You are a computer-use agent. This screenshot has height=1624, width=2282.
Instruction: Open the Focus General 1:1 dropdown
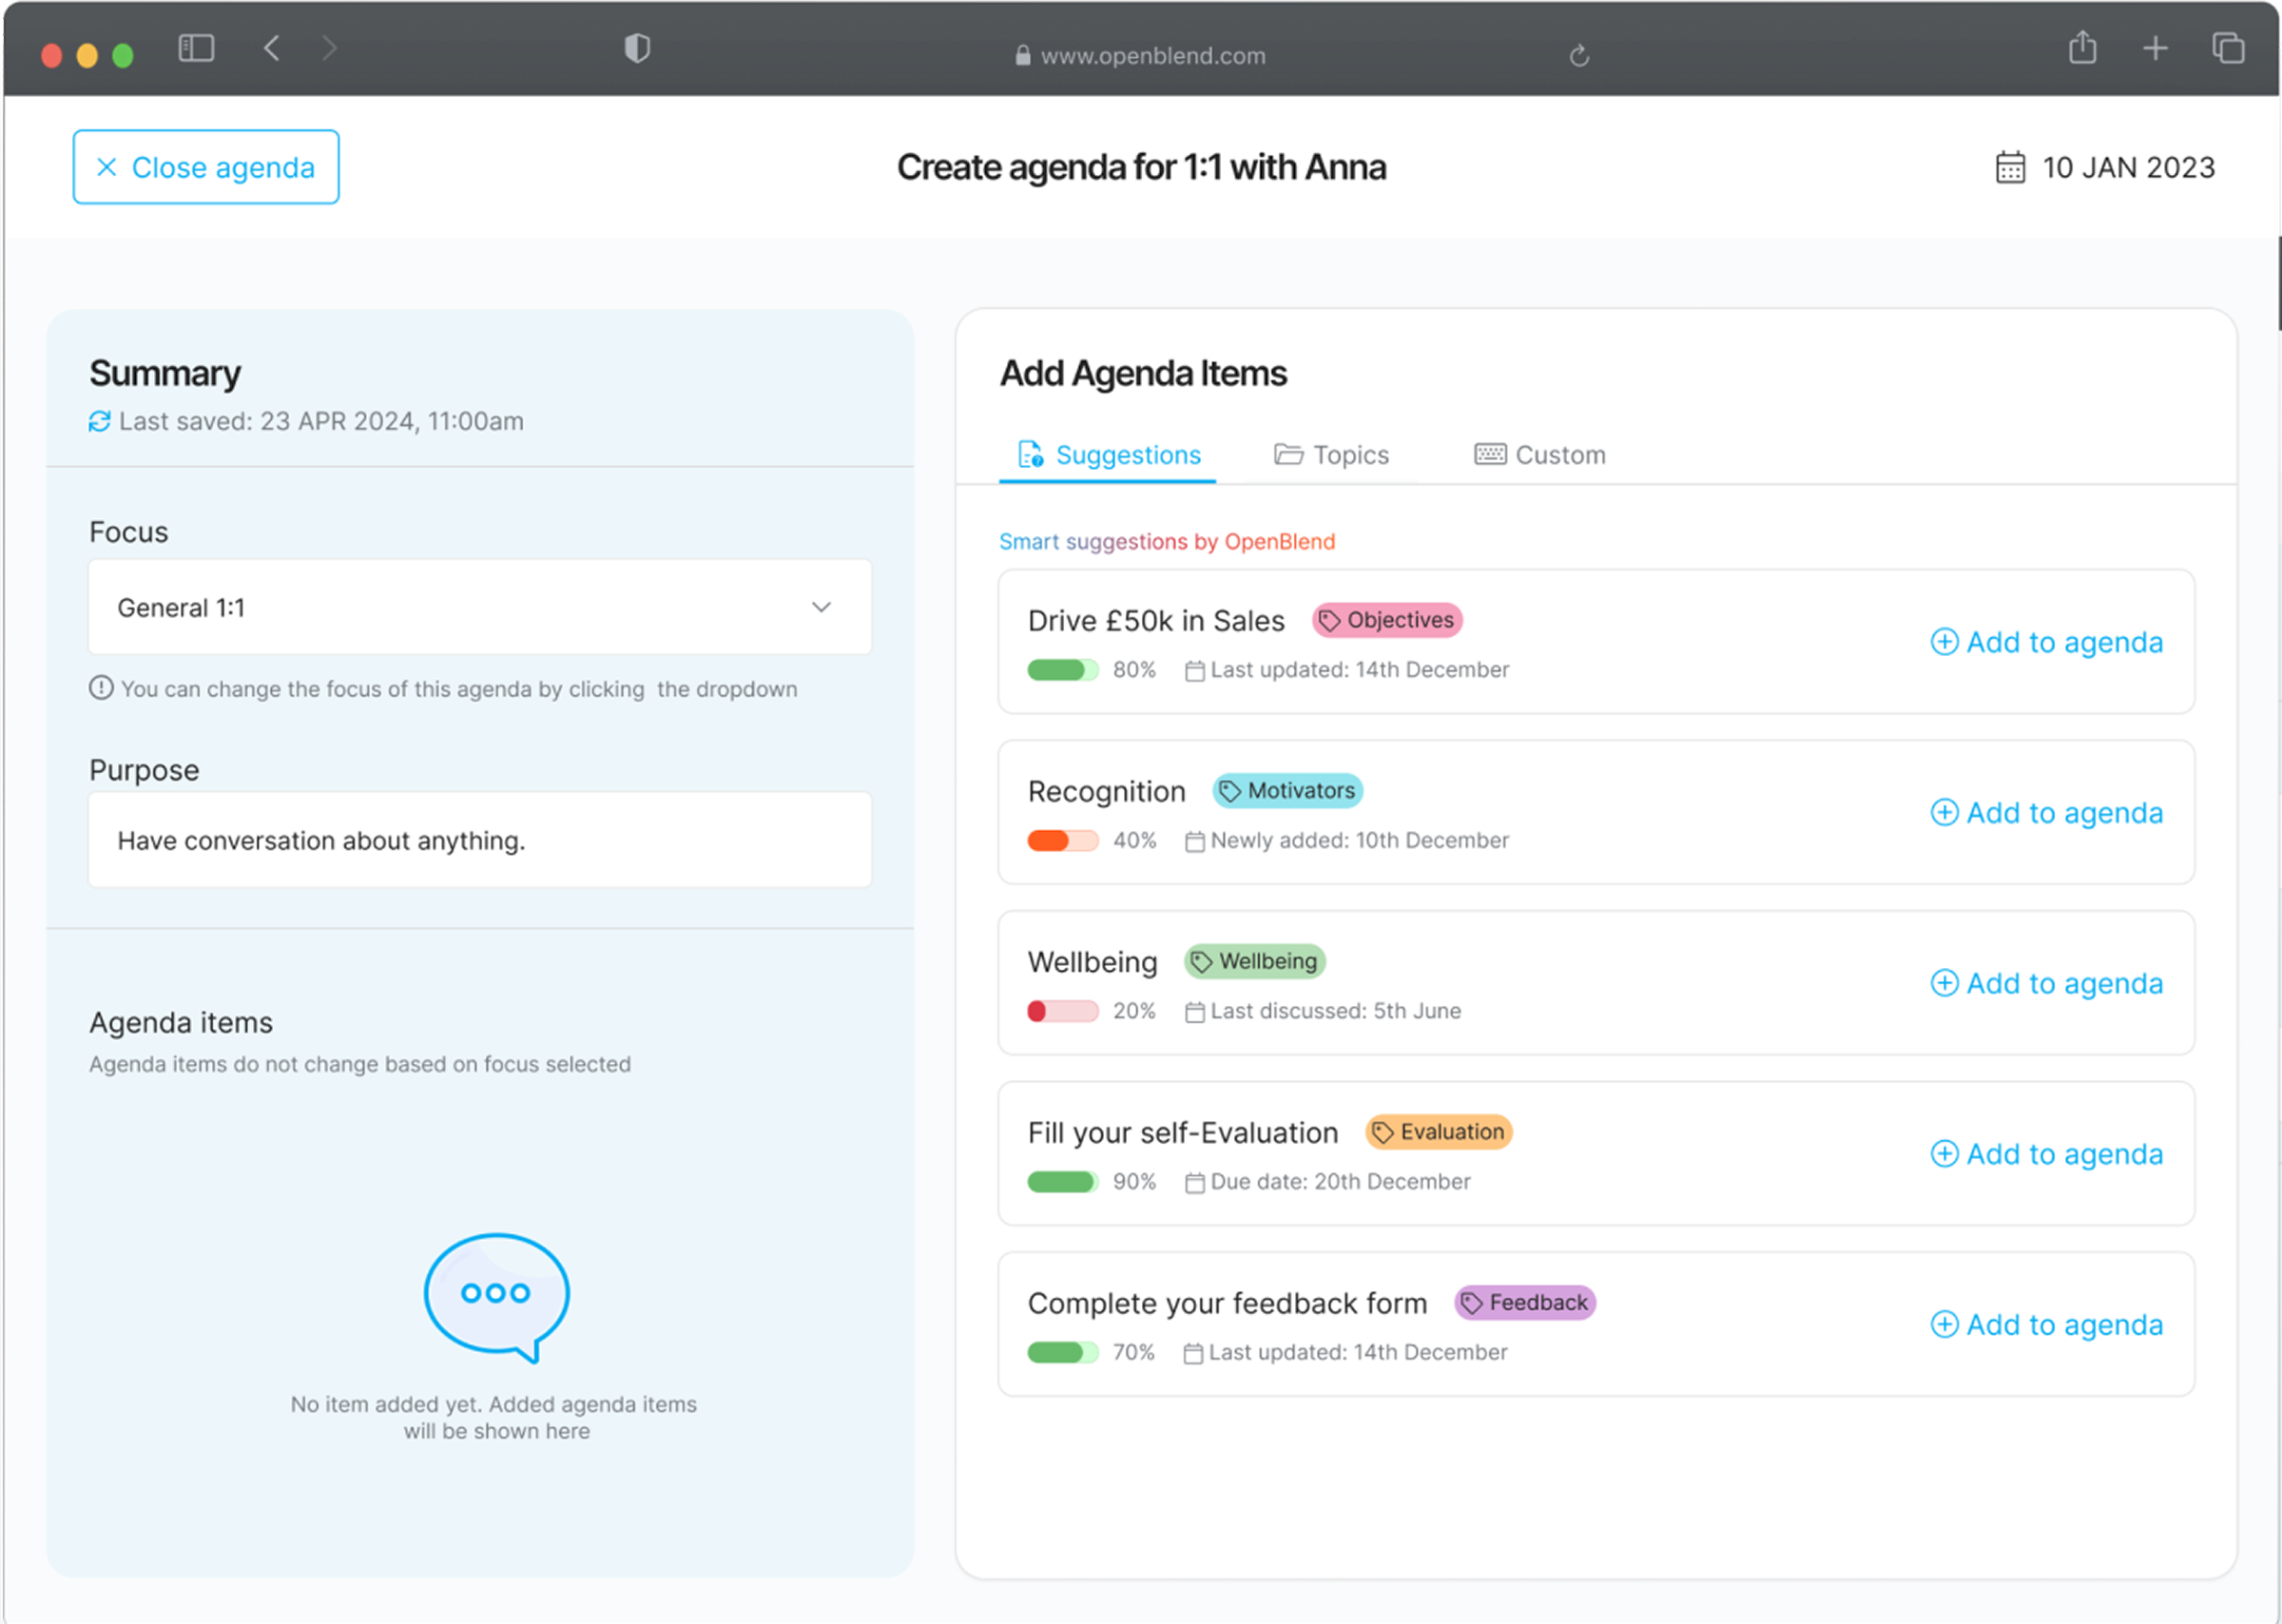pyautogui.click(x=479, y=607)
